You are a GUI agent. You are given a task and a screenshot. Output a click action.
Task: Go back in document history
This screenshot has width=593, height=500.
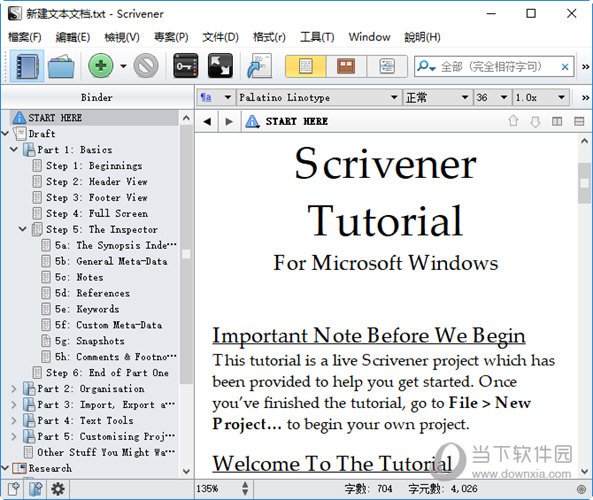tap(207, 121)
